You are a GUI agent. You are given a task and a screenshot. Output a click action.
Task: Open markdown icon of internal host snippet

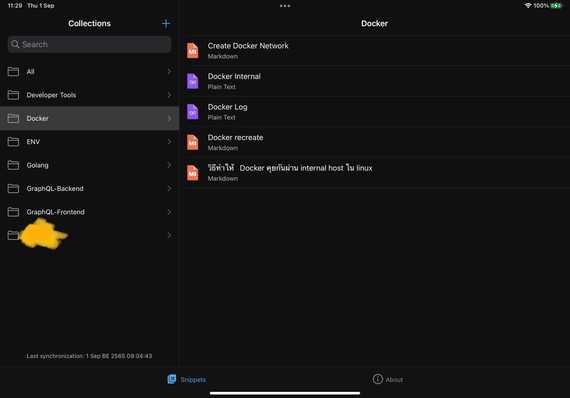point(193,173)
